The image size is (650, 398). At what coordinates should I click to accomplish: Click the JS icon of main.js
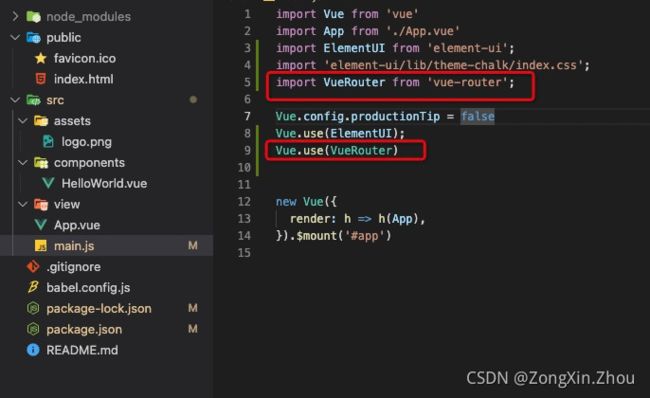point(41,246)
